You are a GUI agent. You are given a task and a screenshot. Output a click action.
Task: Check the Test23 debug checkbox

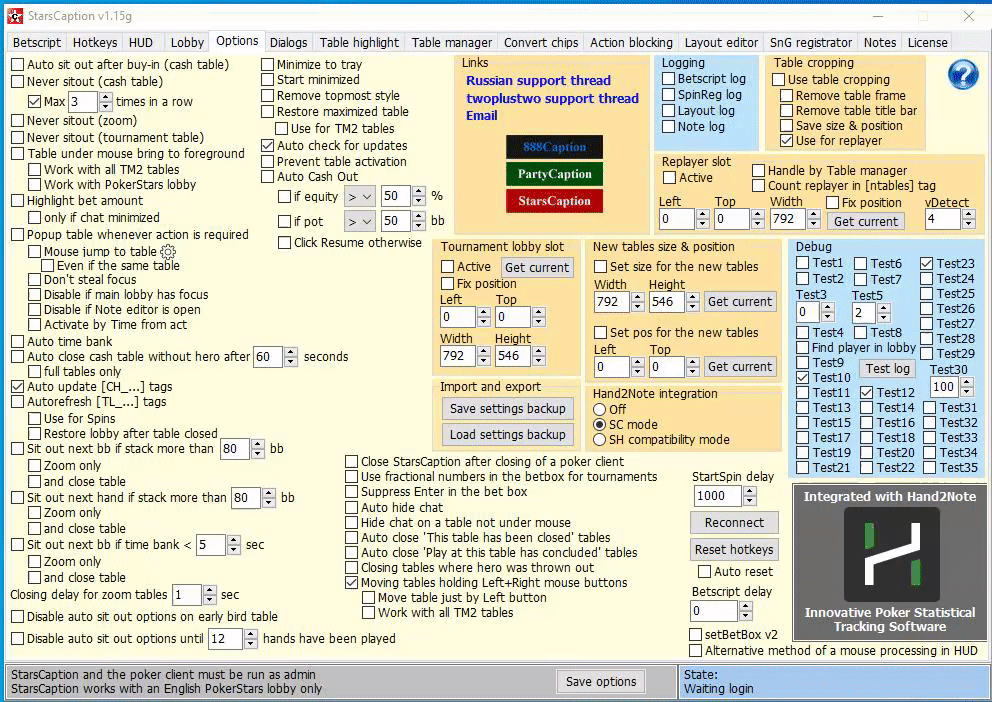[x=927, y=263]
